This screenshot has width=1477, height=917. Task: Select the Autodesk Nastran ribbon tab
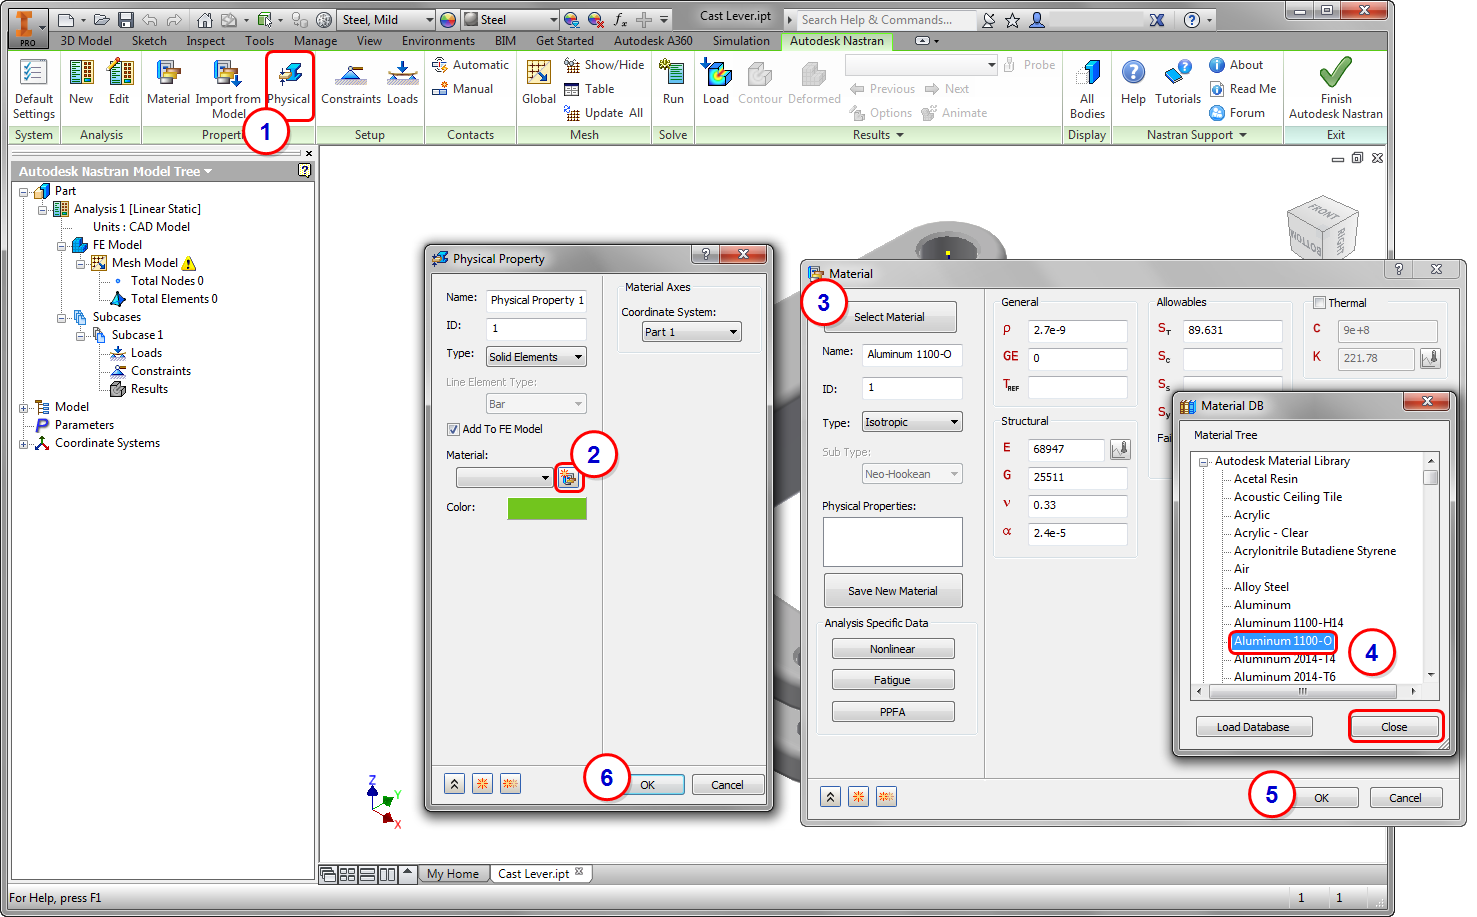coord(837,41)
